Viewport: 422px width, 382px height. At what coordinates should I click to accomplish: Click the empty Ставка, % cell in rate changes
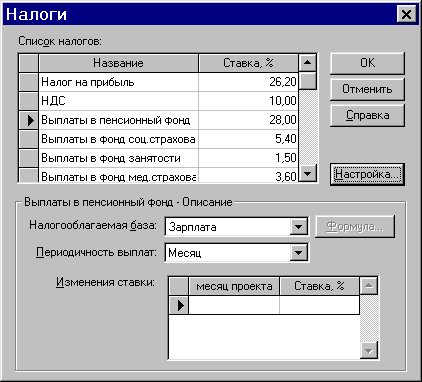(319, 305)
